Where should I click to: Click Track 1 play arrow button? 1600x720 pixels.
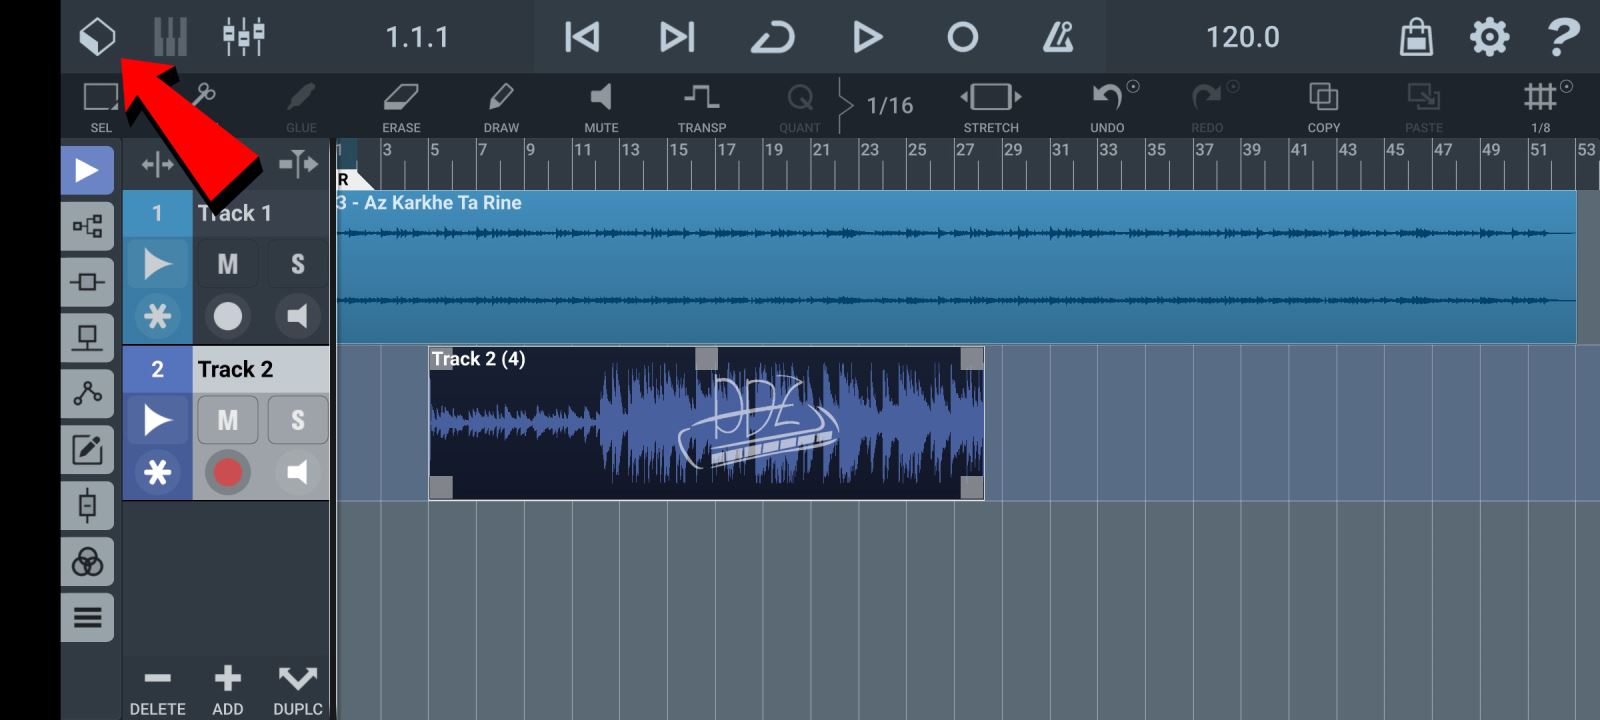157,264
